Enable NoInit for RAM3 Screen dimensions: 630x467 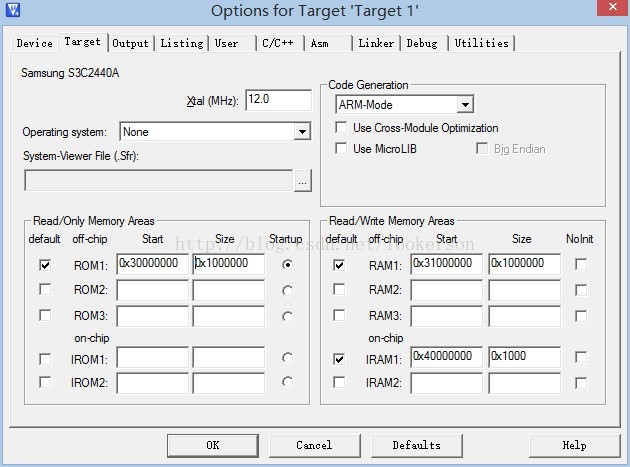pyautogui.click(x=581, y=316)
